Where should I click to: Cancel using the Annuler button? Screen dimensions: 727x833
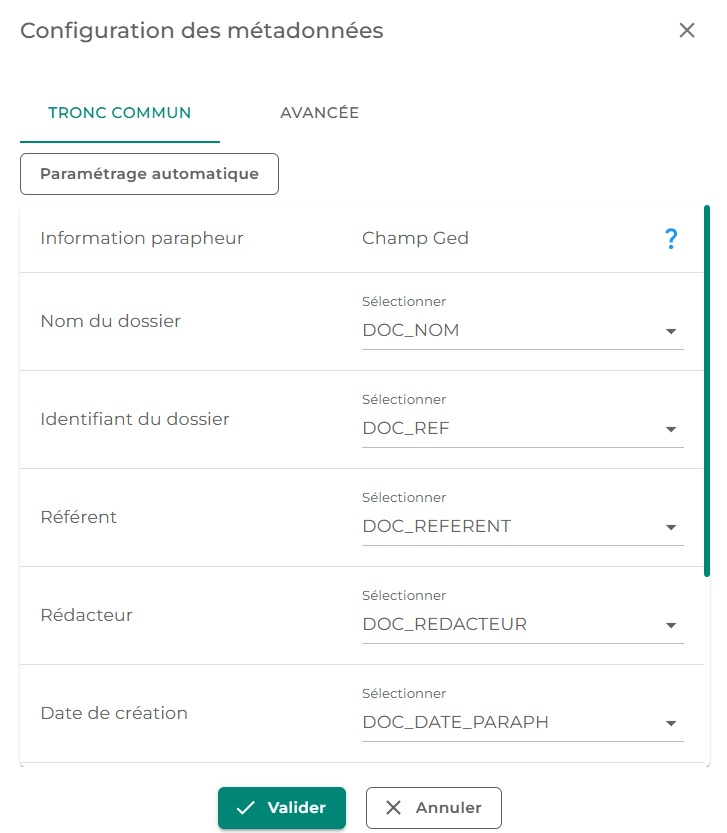point(434,808)
